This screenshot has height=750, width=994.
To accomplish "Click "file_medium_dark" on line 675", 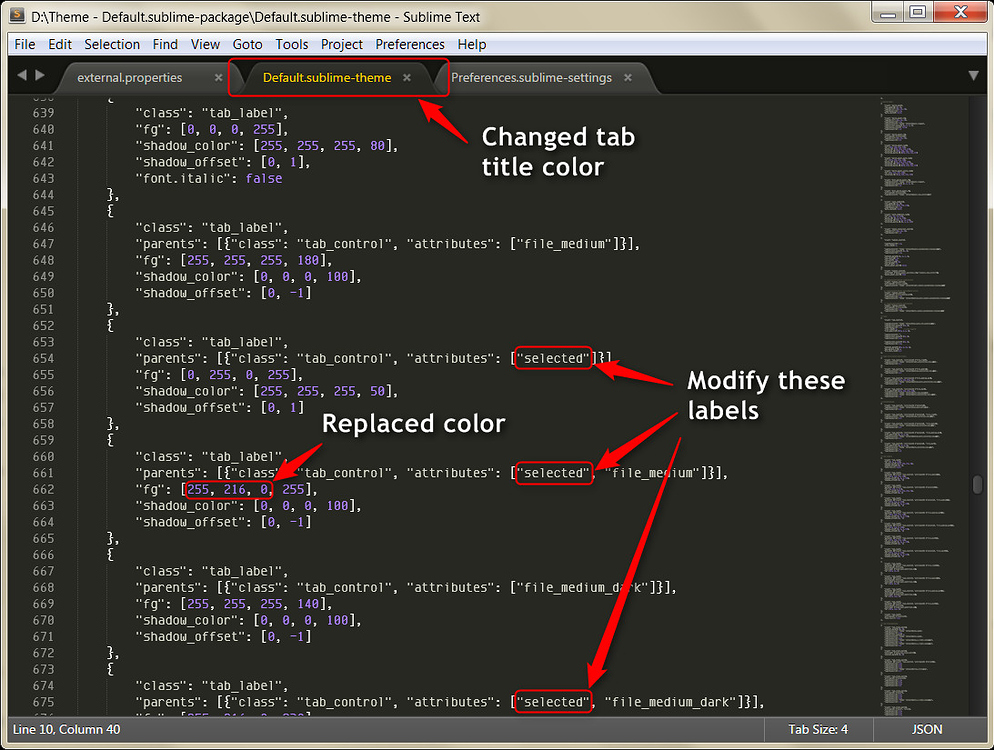I will tap(671, 702).
